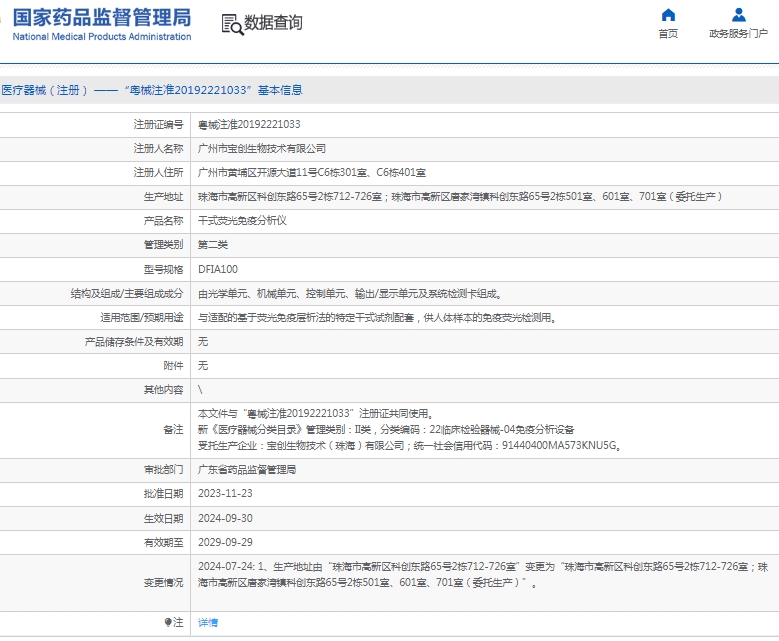Click the 注册证编号 label
Image resolution: width=779 pixels, height=641 pixels.
pos(158,124)
